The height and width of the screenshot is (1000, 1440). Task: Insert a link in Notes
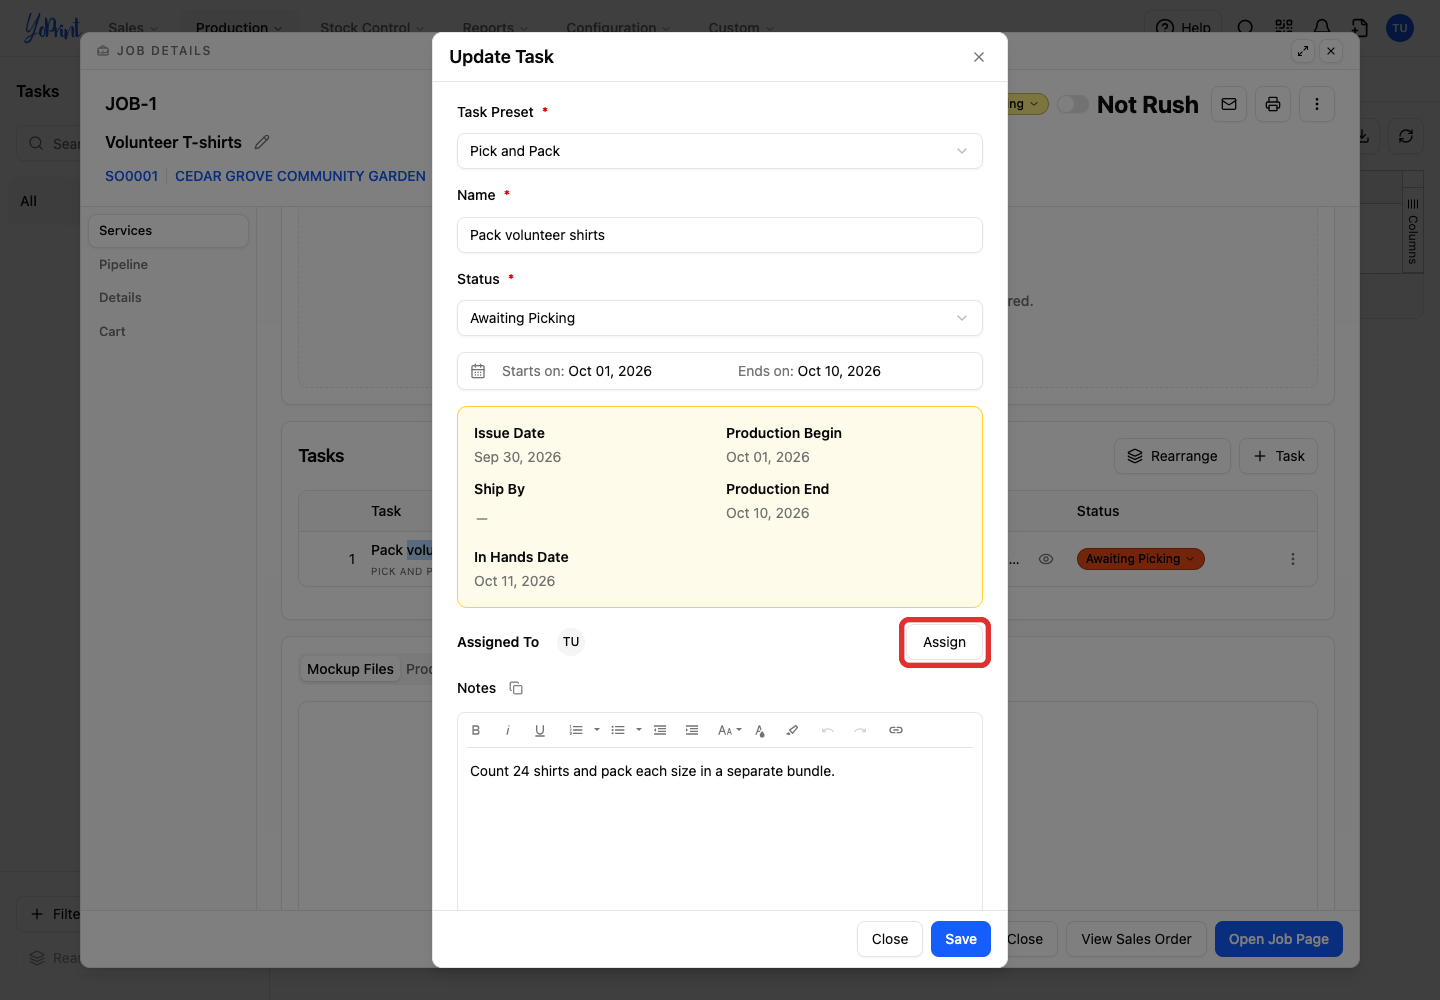pos(896,730)
